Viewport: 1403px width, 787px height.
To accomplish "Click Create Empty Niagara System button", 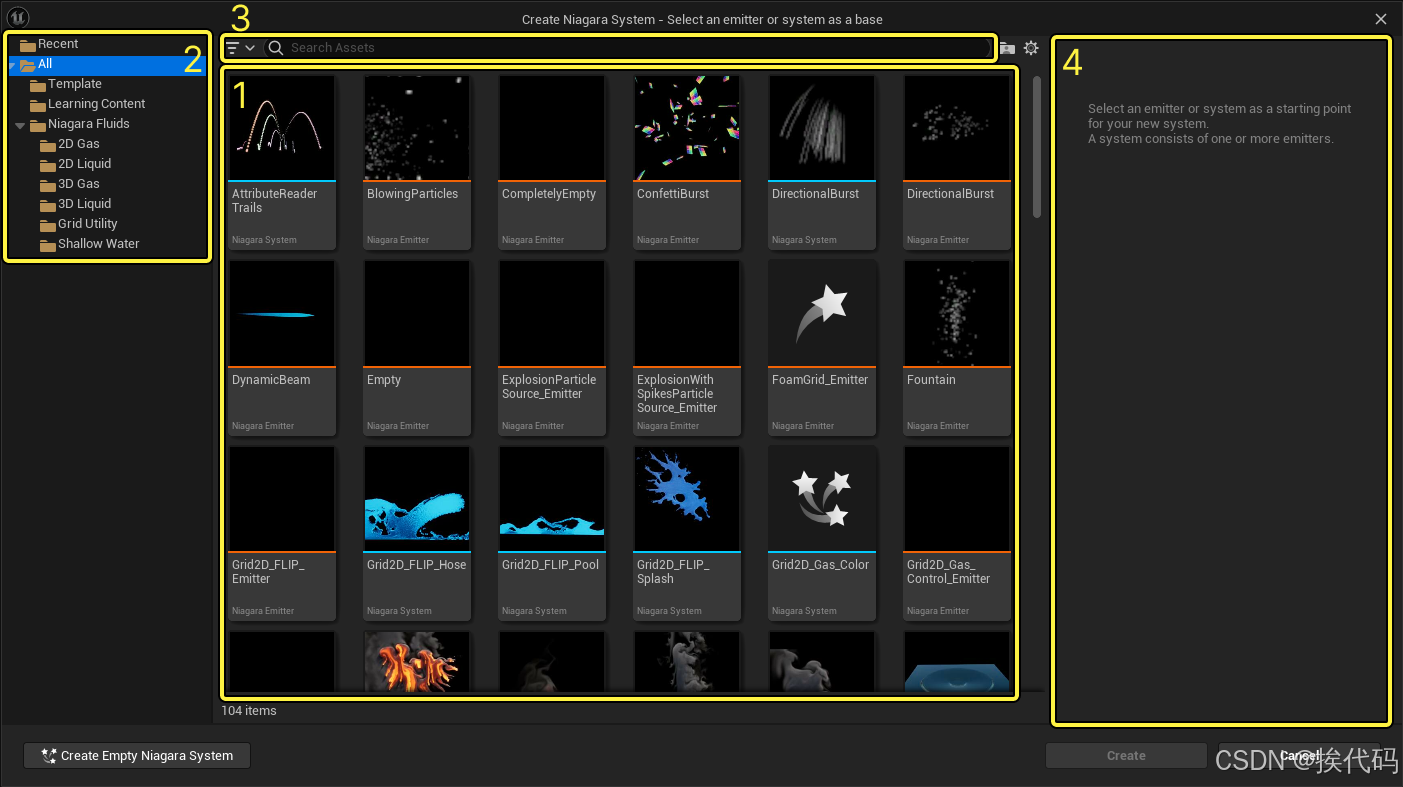I will click(137, 756).
